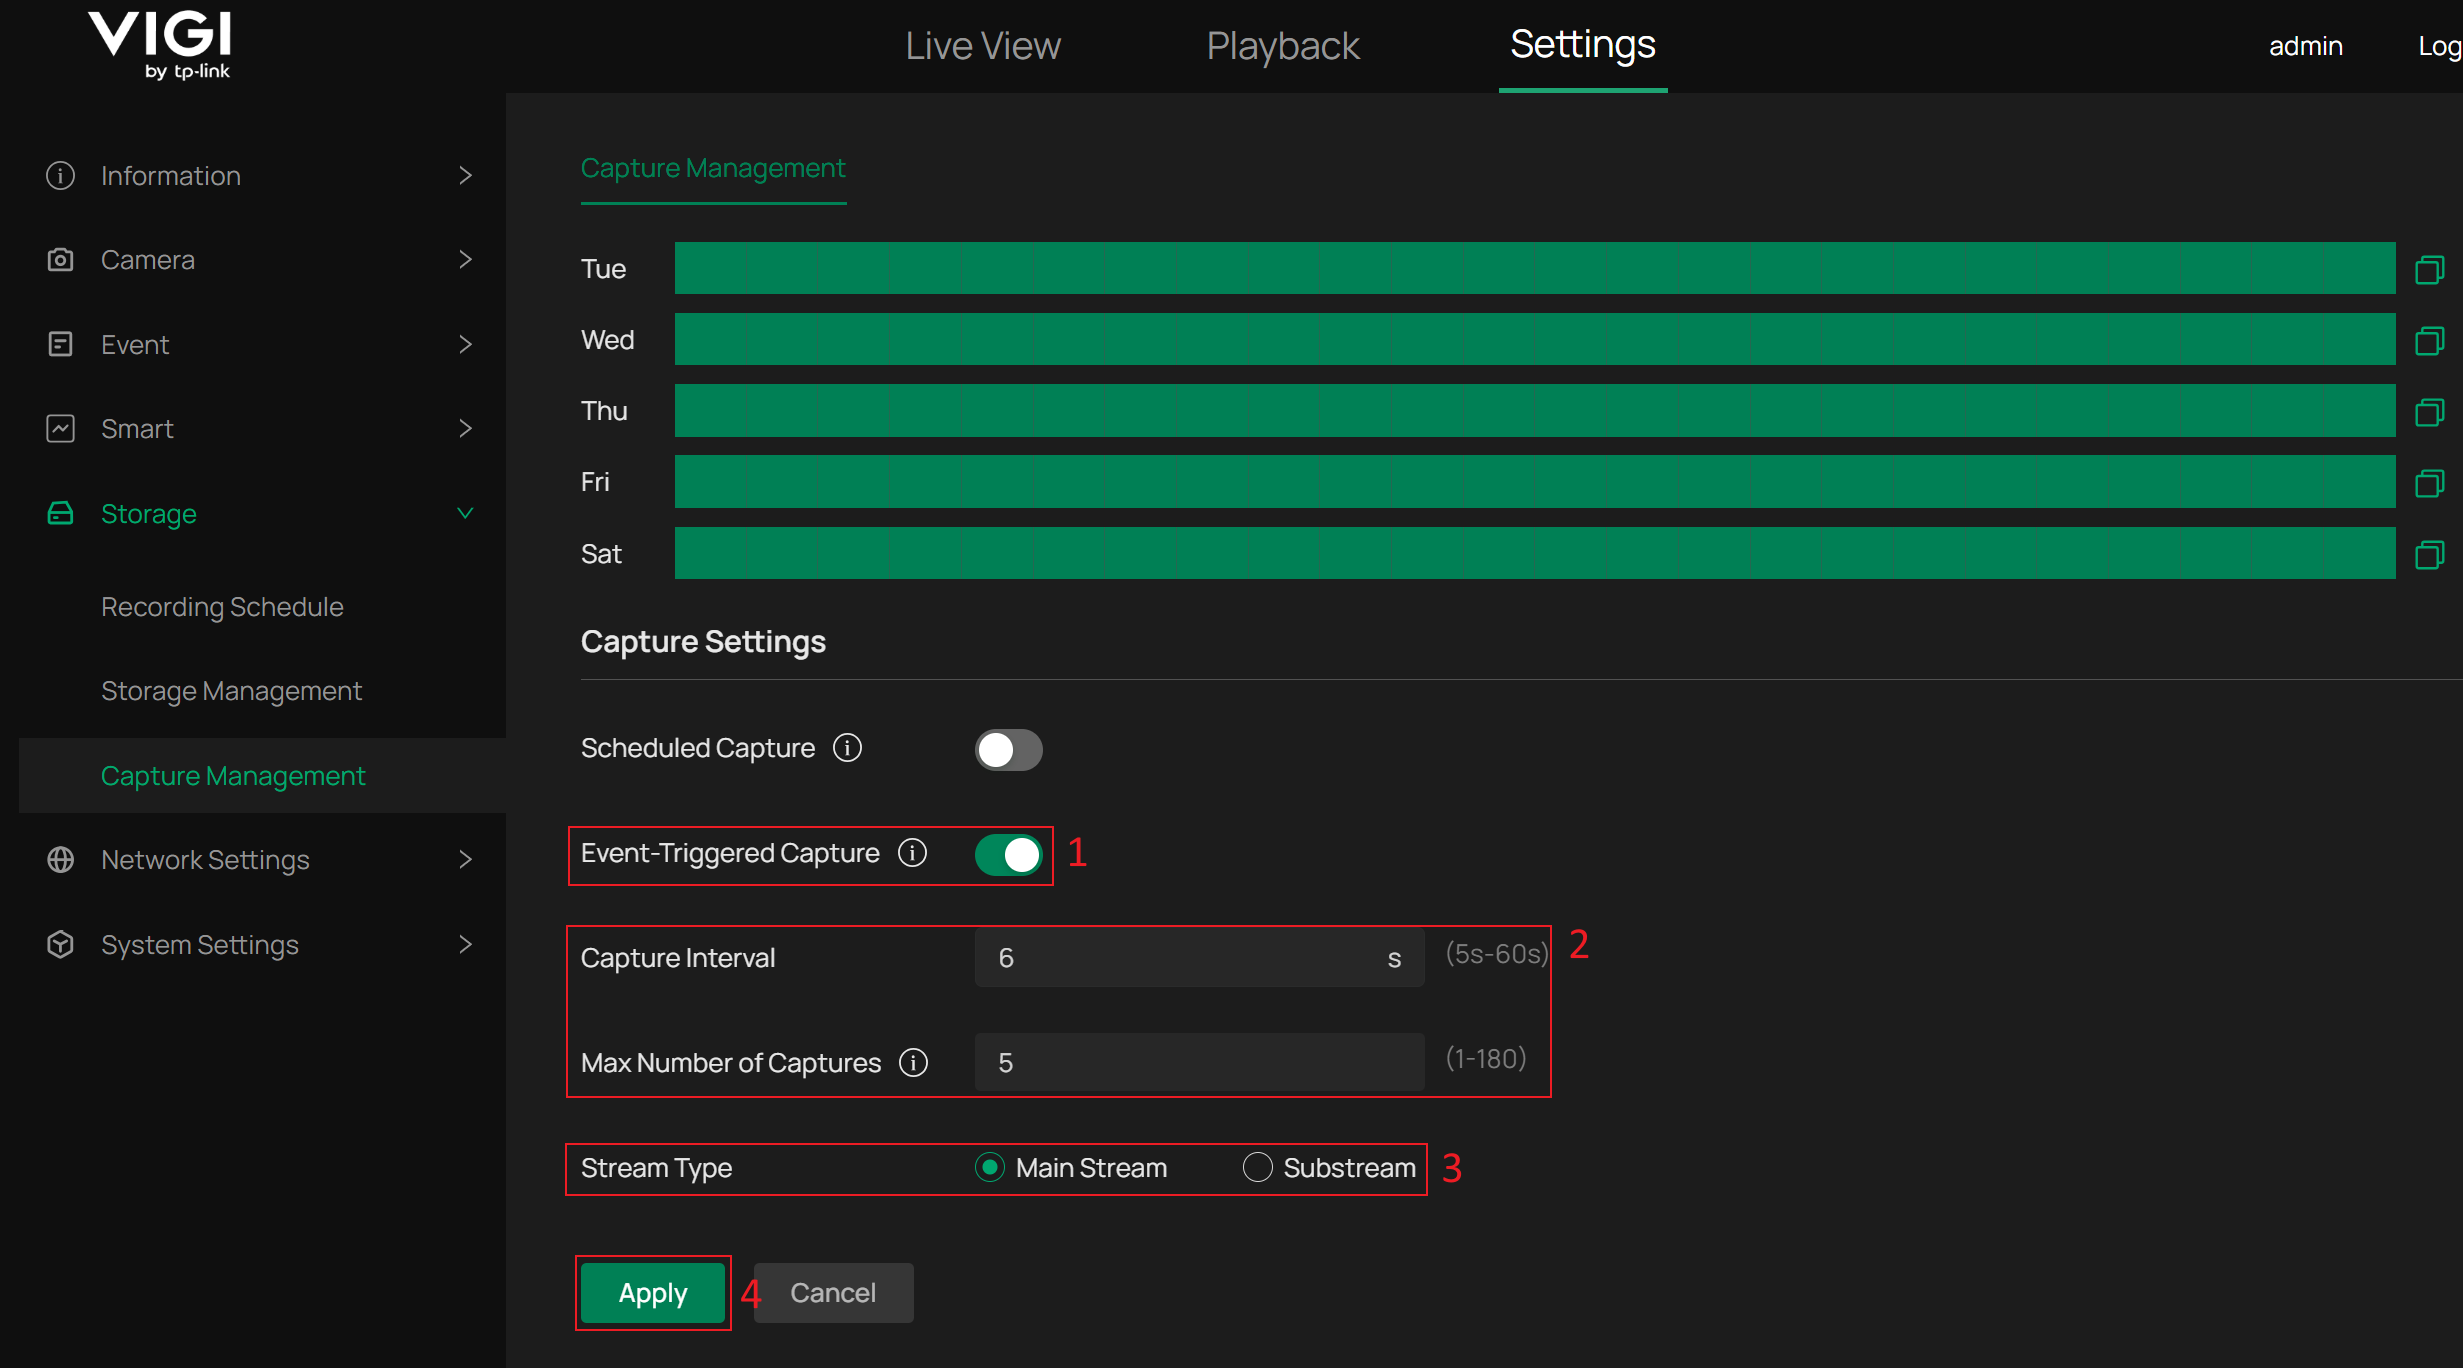The width and height of the screenshot is (2463, 1368).
Task: Cancel the capture settings changes
Action: pyautogui.click(x=832, y=1292)
